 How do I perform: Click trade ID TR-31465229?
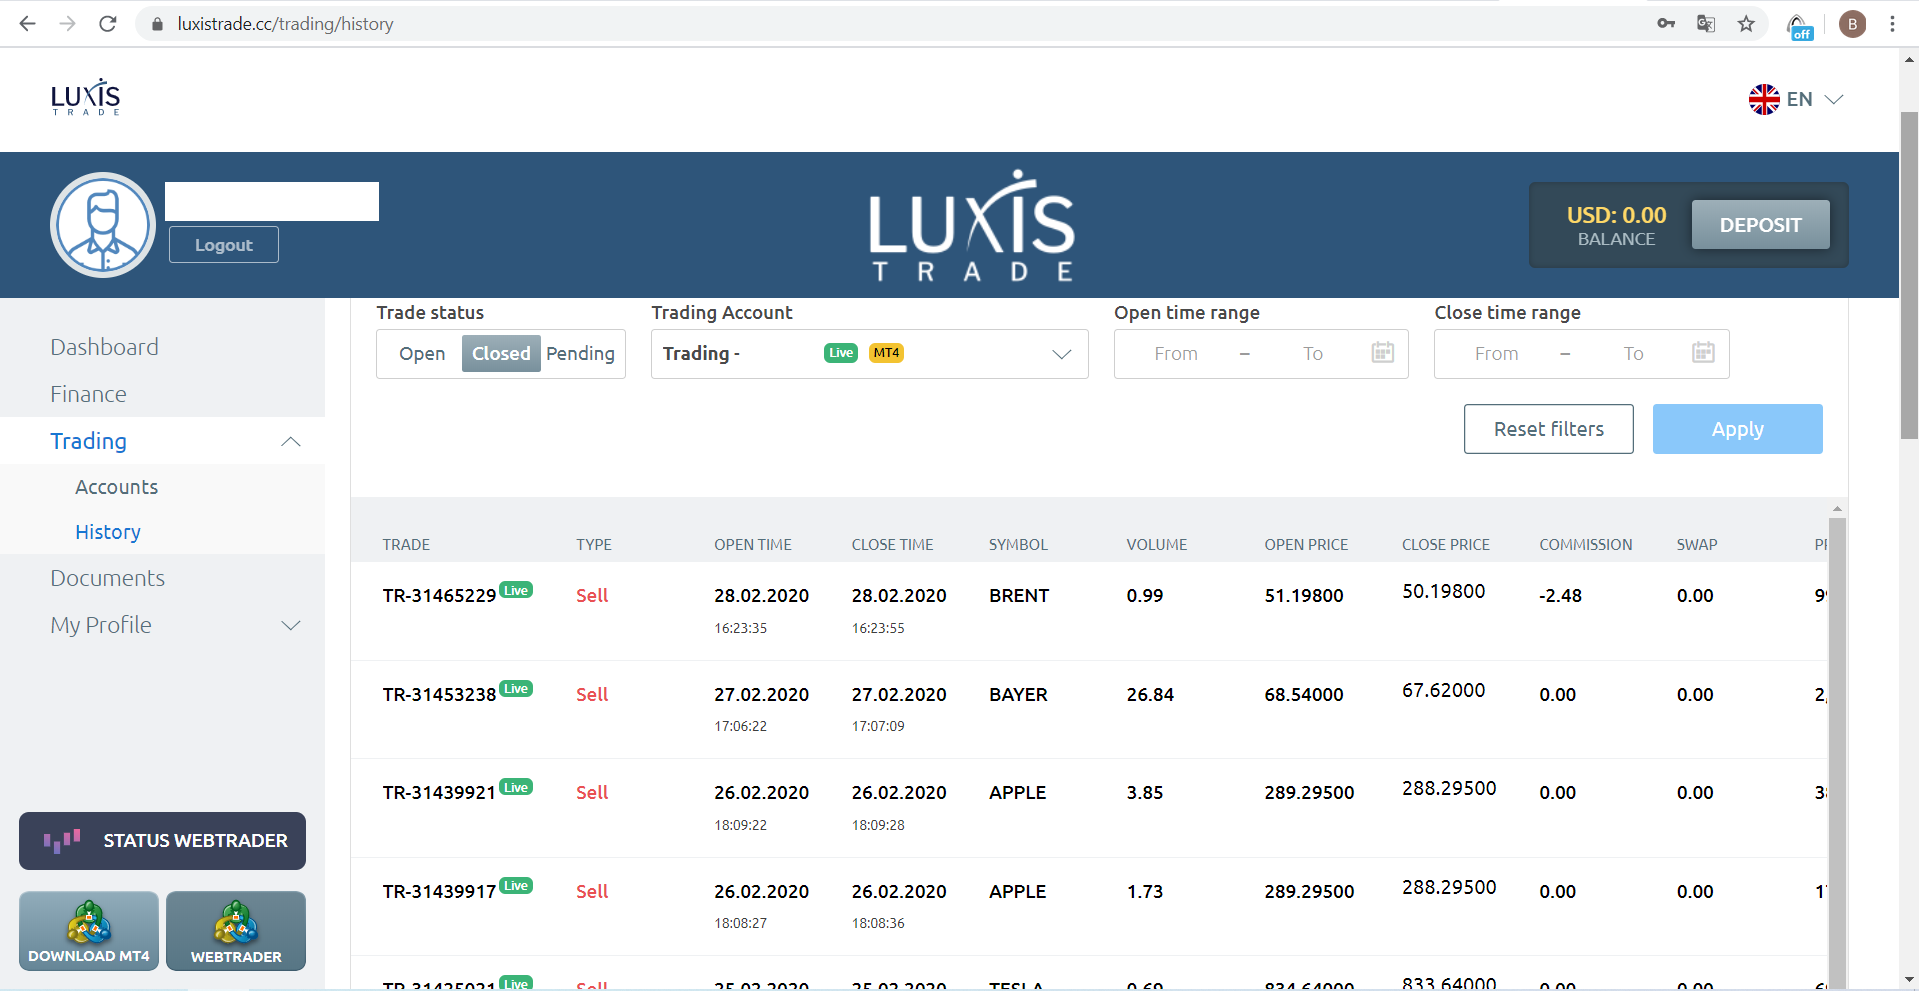pos(439,596)
